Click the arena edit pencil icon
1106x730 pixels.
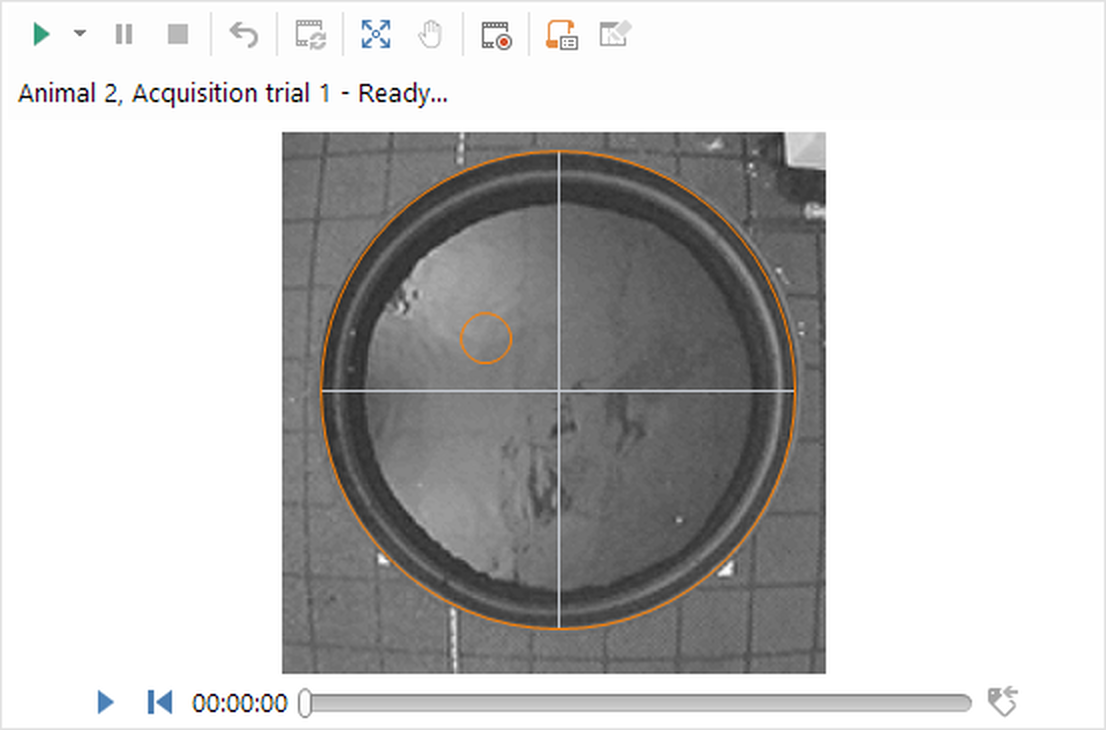(x=615, y=35)
